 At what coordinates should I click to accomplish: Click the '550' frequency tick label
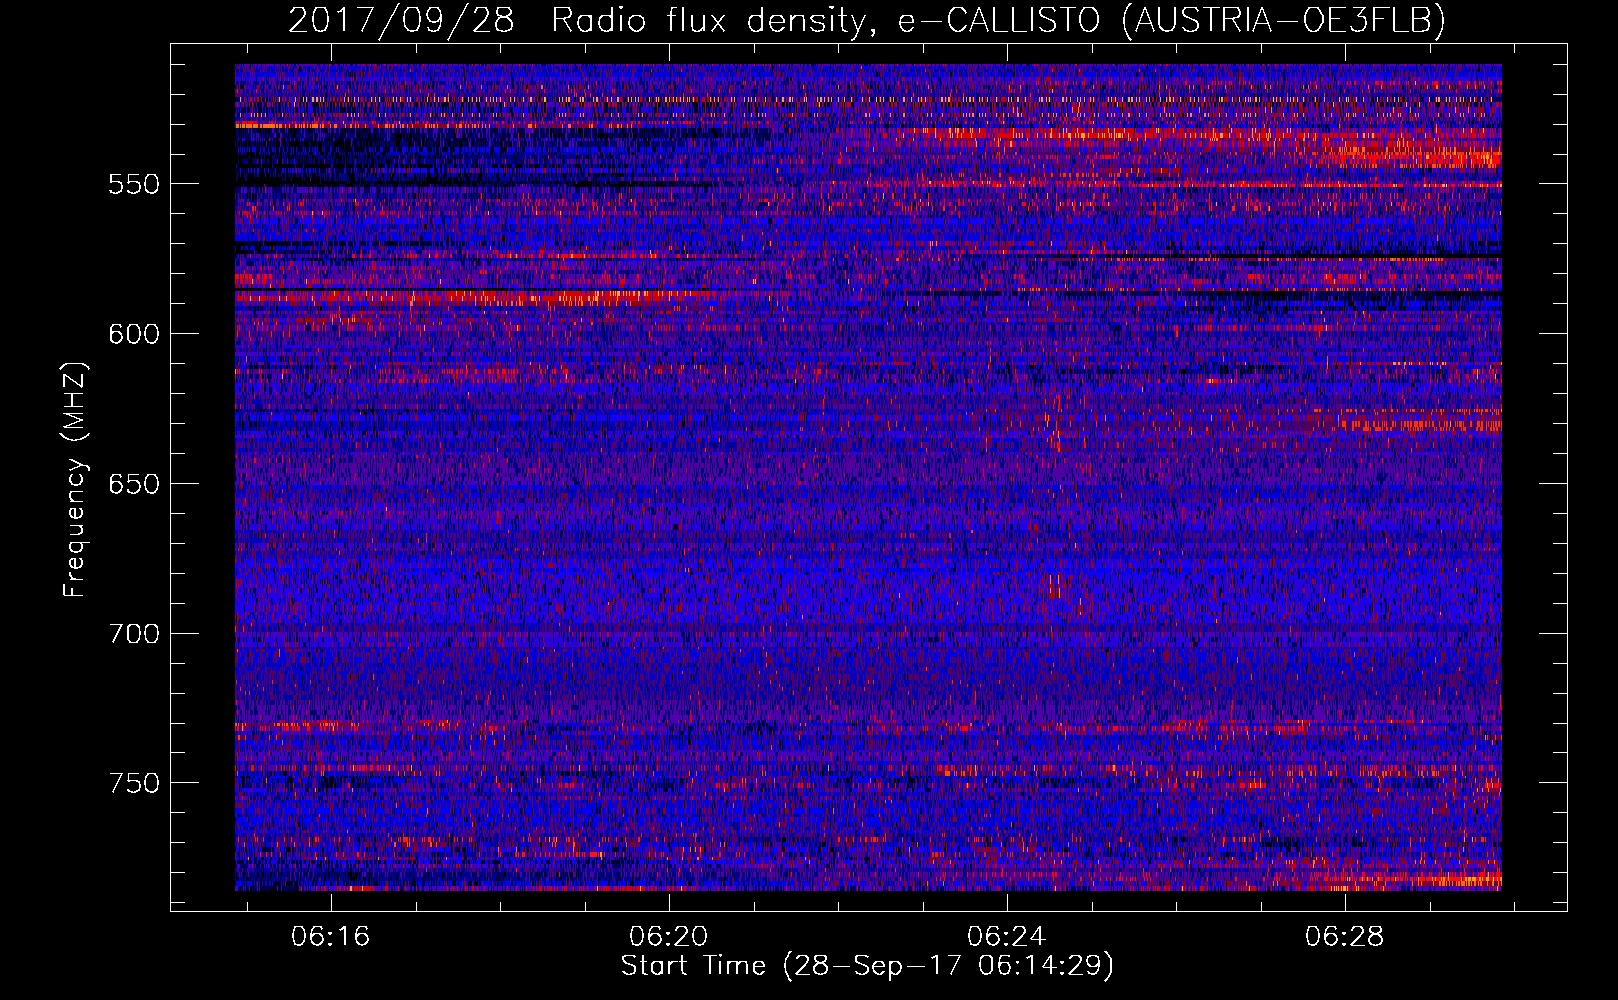(134, 185)
